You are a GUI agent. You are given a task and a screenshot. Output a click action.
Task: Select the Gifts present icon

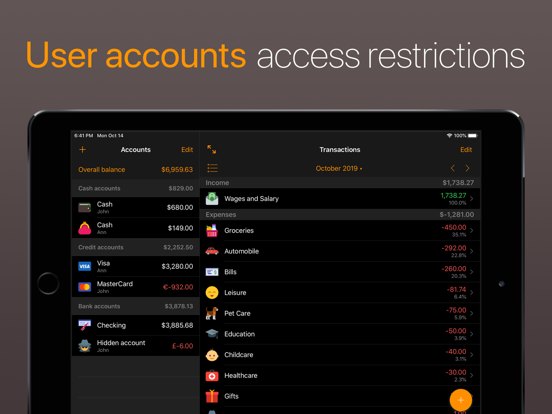[212, 396]
